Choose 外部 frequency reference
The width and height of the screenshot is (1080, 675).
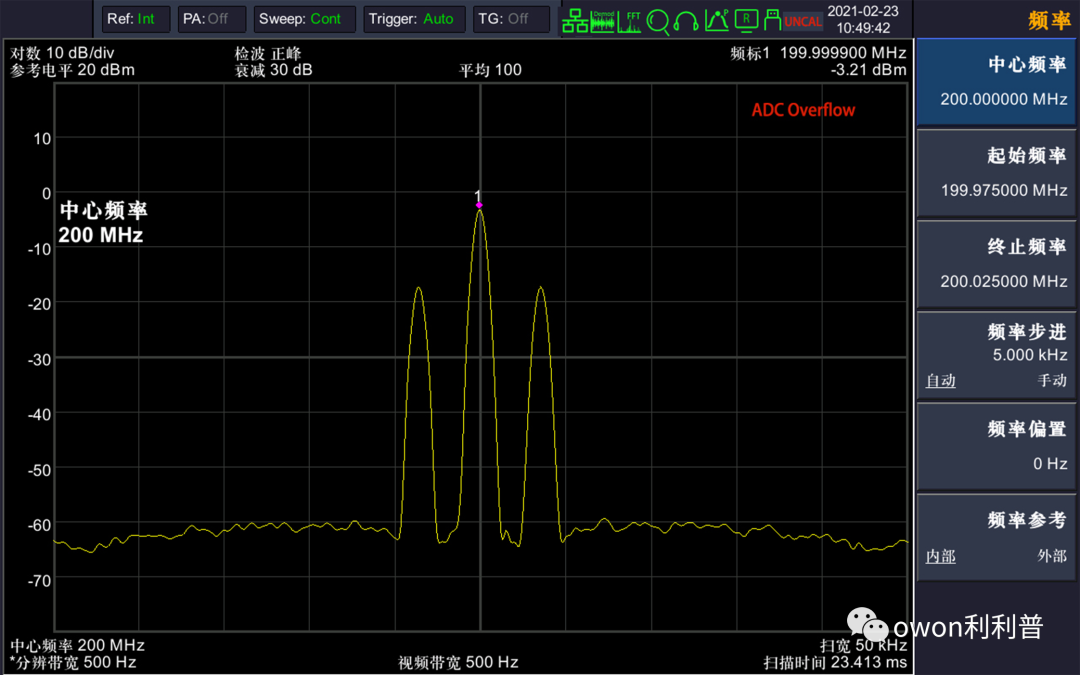click(1052, 556)
